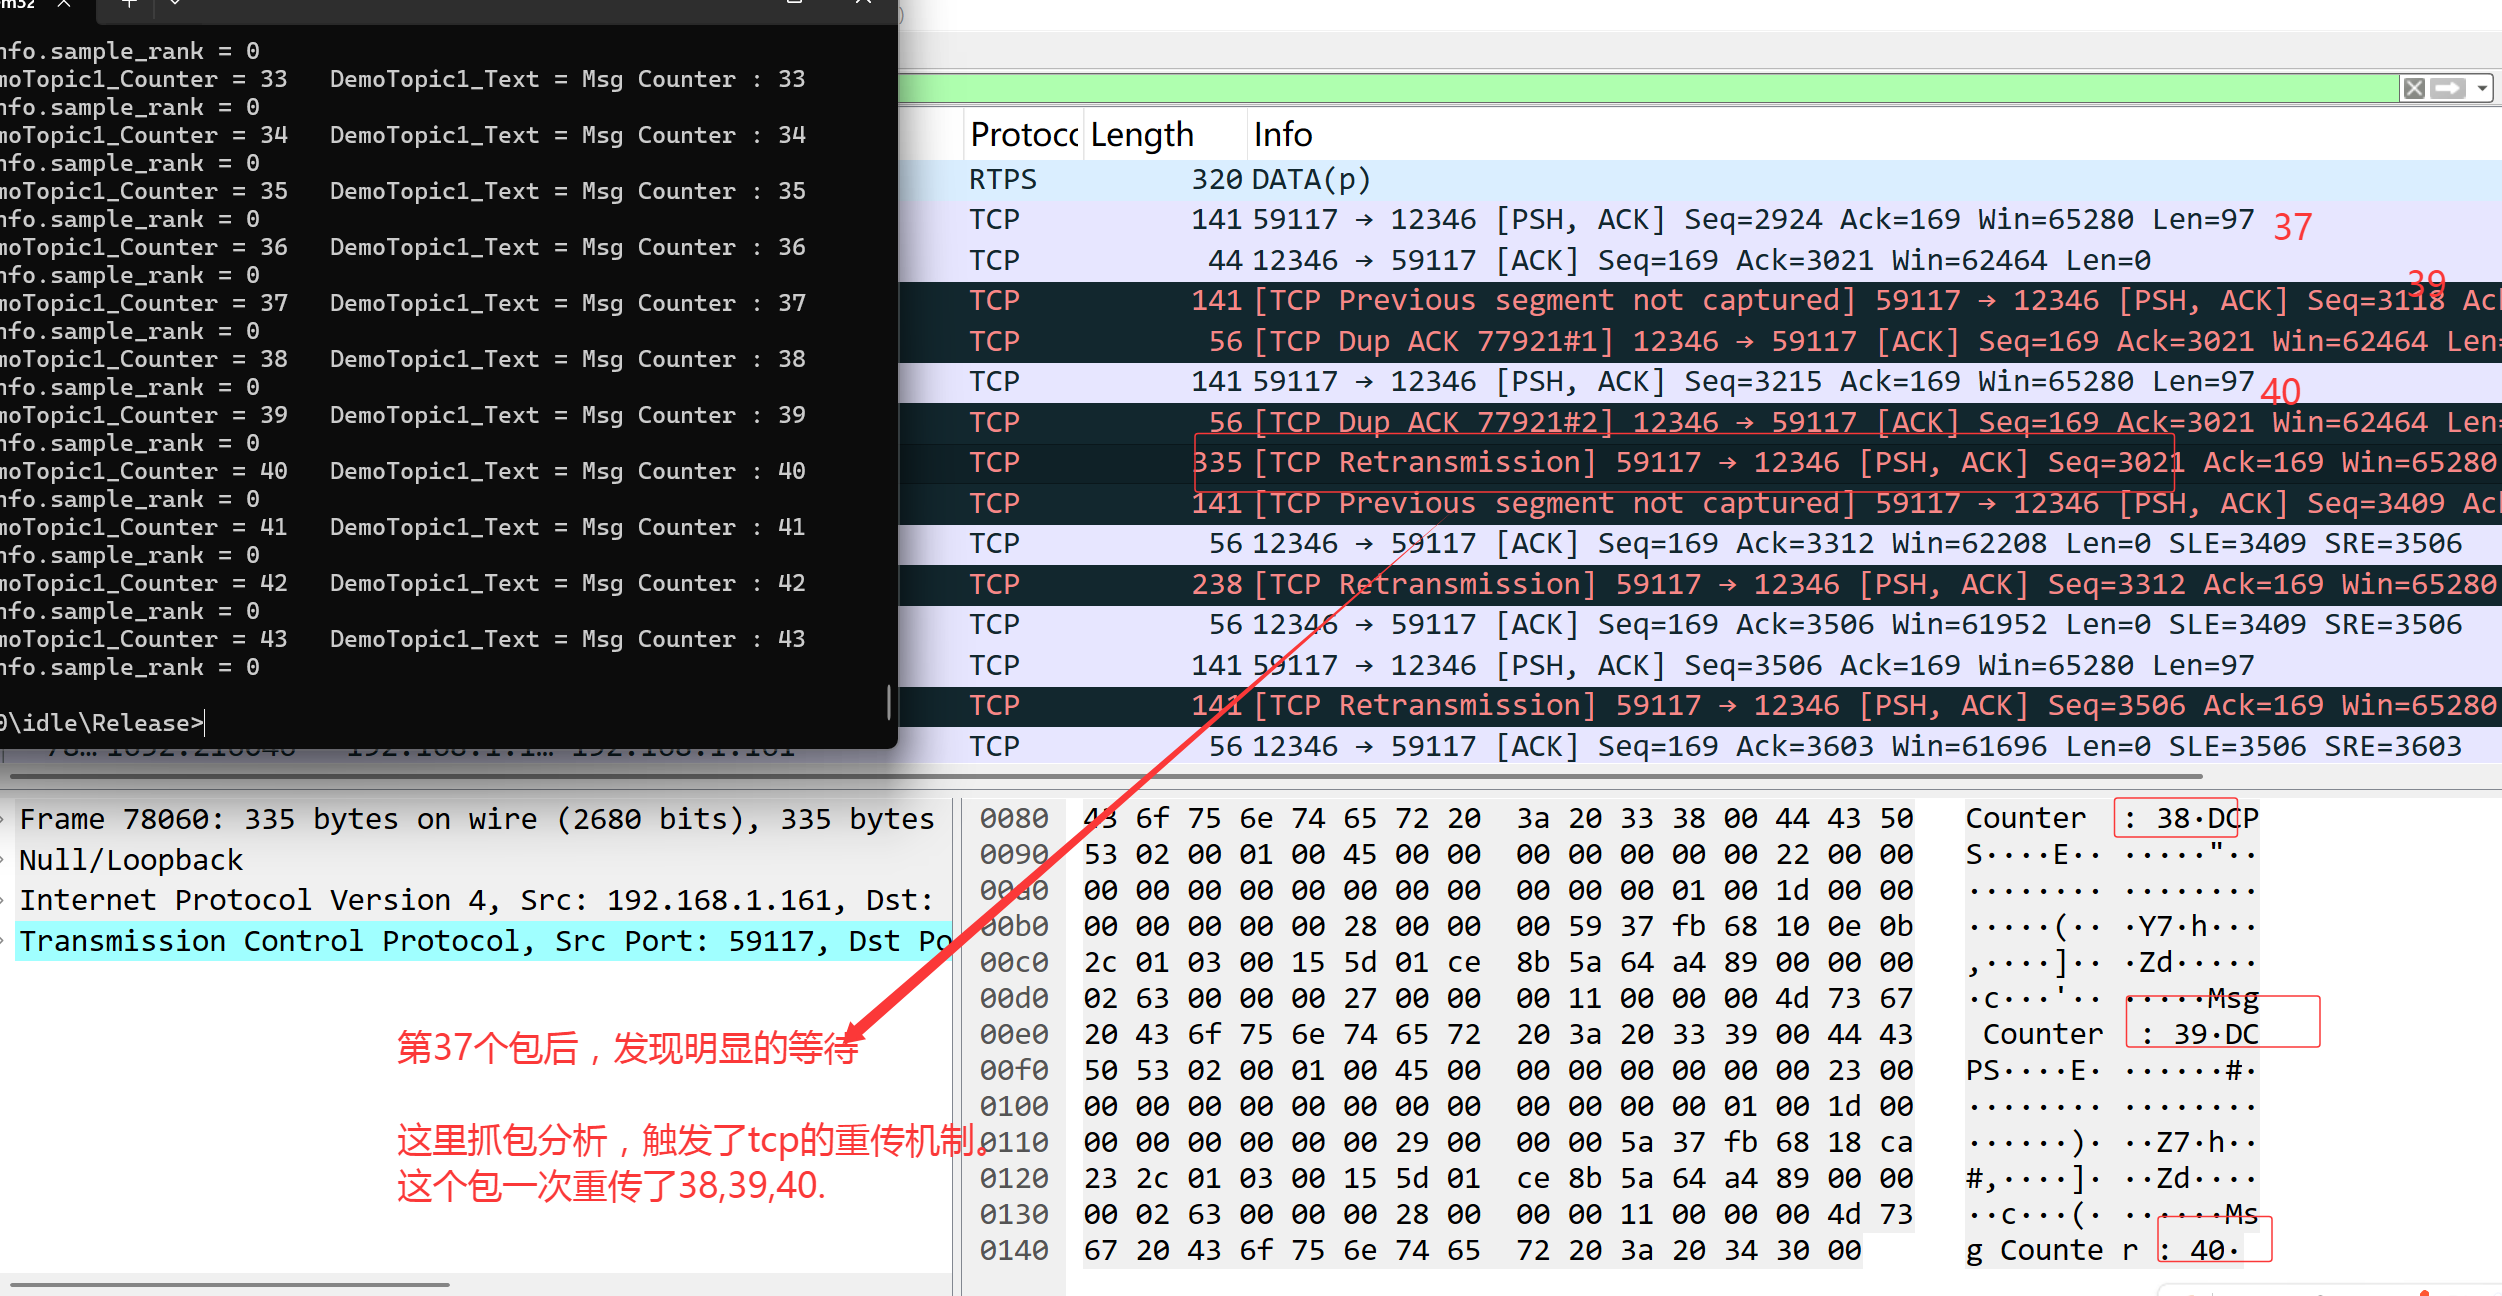The height and width of the screenshot is (1296, 2502).
Task: Sort packets by the Length column
Action: 1142,134
